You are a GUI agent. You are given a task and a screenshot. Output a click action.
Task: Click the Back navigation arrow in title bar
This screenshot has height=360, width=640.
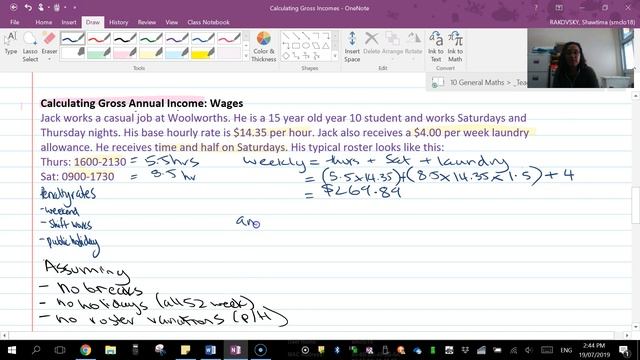tap(13, 7)
